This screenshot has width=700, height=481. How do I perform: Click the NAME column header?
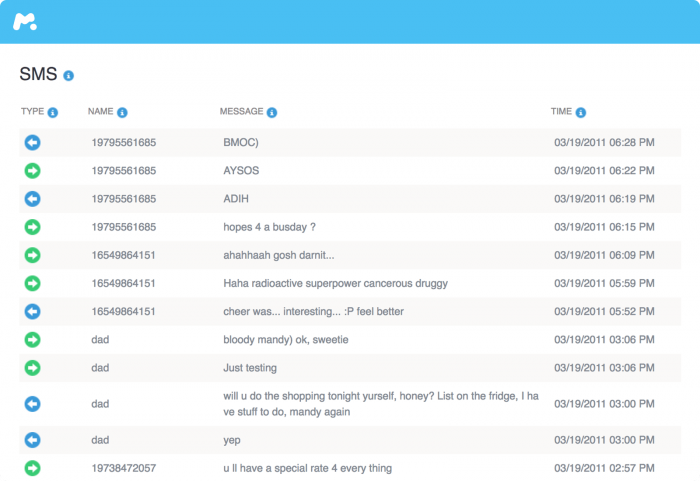point(100,111)
